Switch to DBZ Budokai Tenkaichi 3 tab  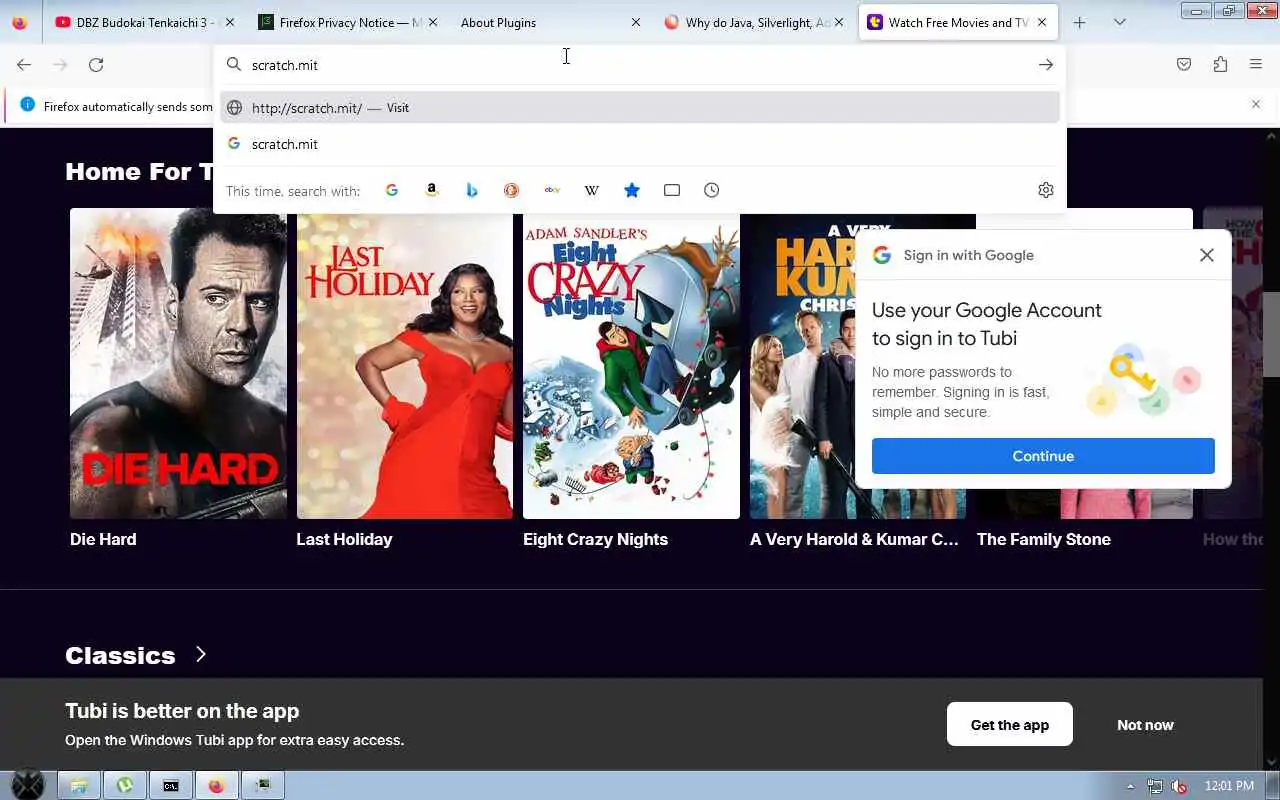(x=146, y=22)
